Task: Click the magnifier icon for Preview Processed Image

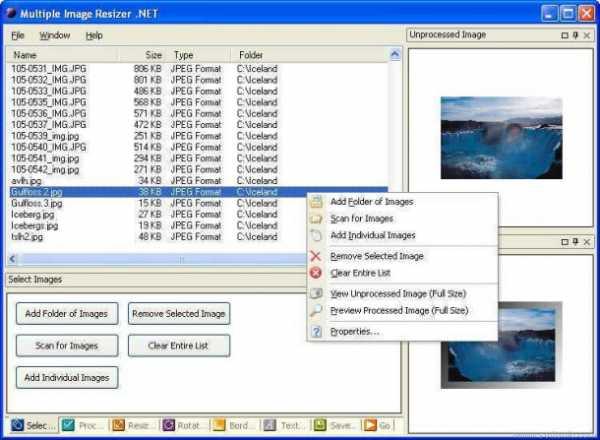Action: pyautogui.click(x=317, y=311)
